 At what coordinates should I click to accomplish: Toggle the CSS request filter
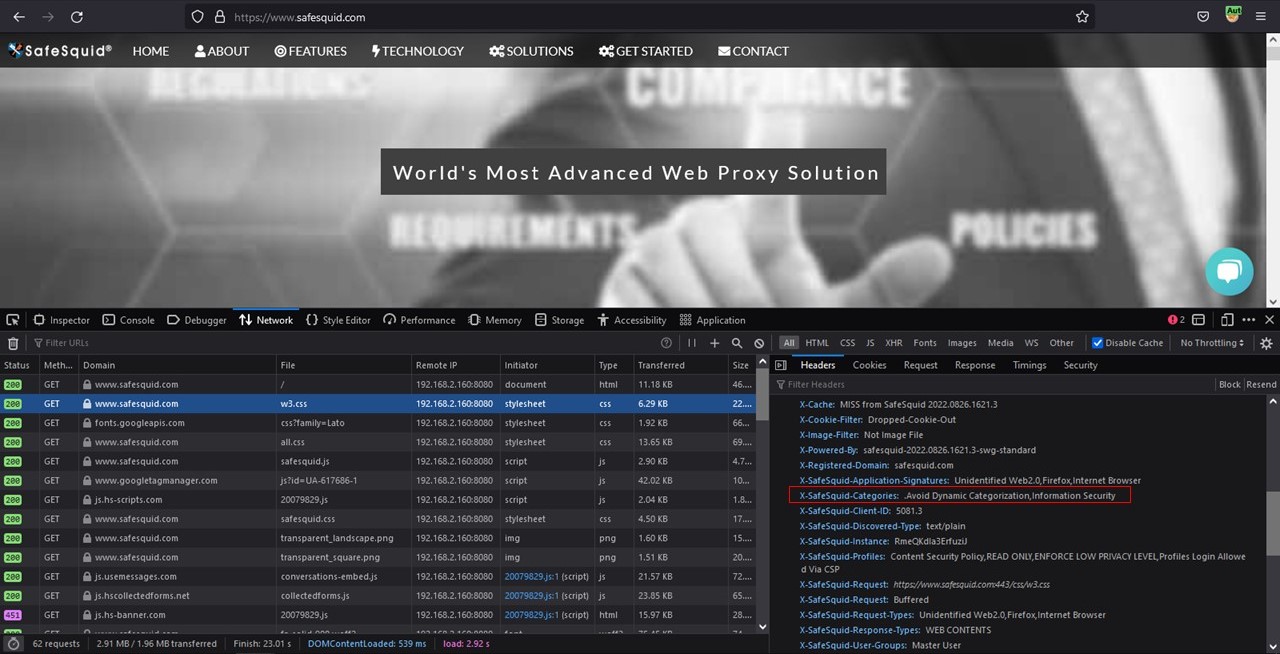tap(847, 343)
